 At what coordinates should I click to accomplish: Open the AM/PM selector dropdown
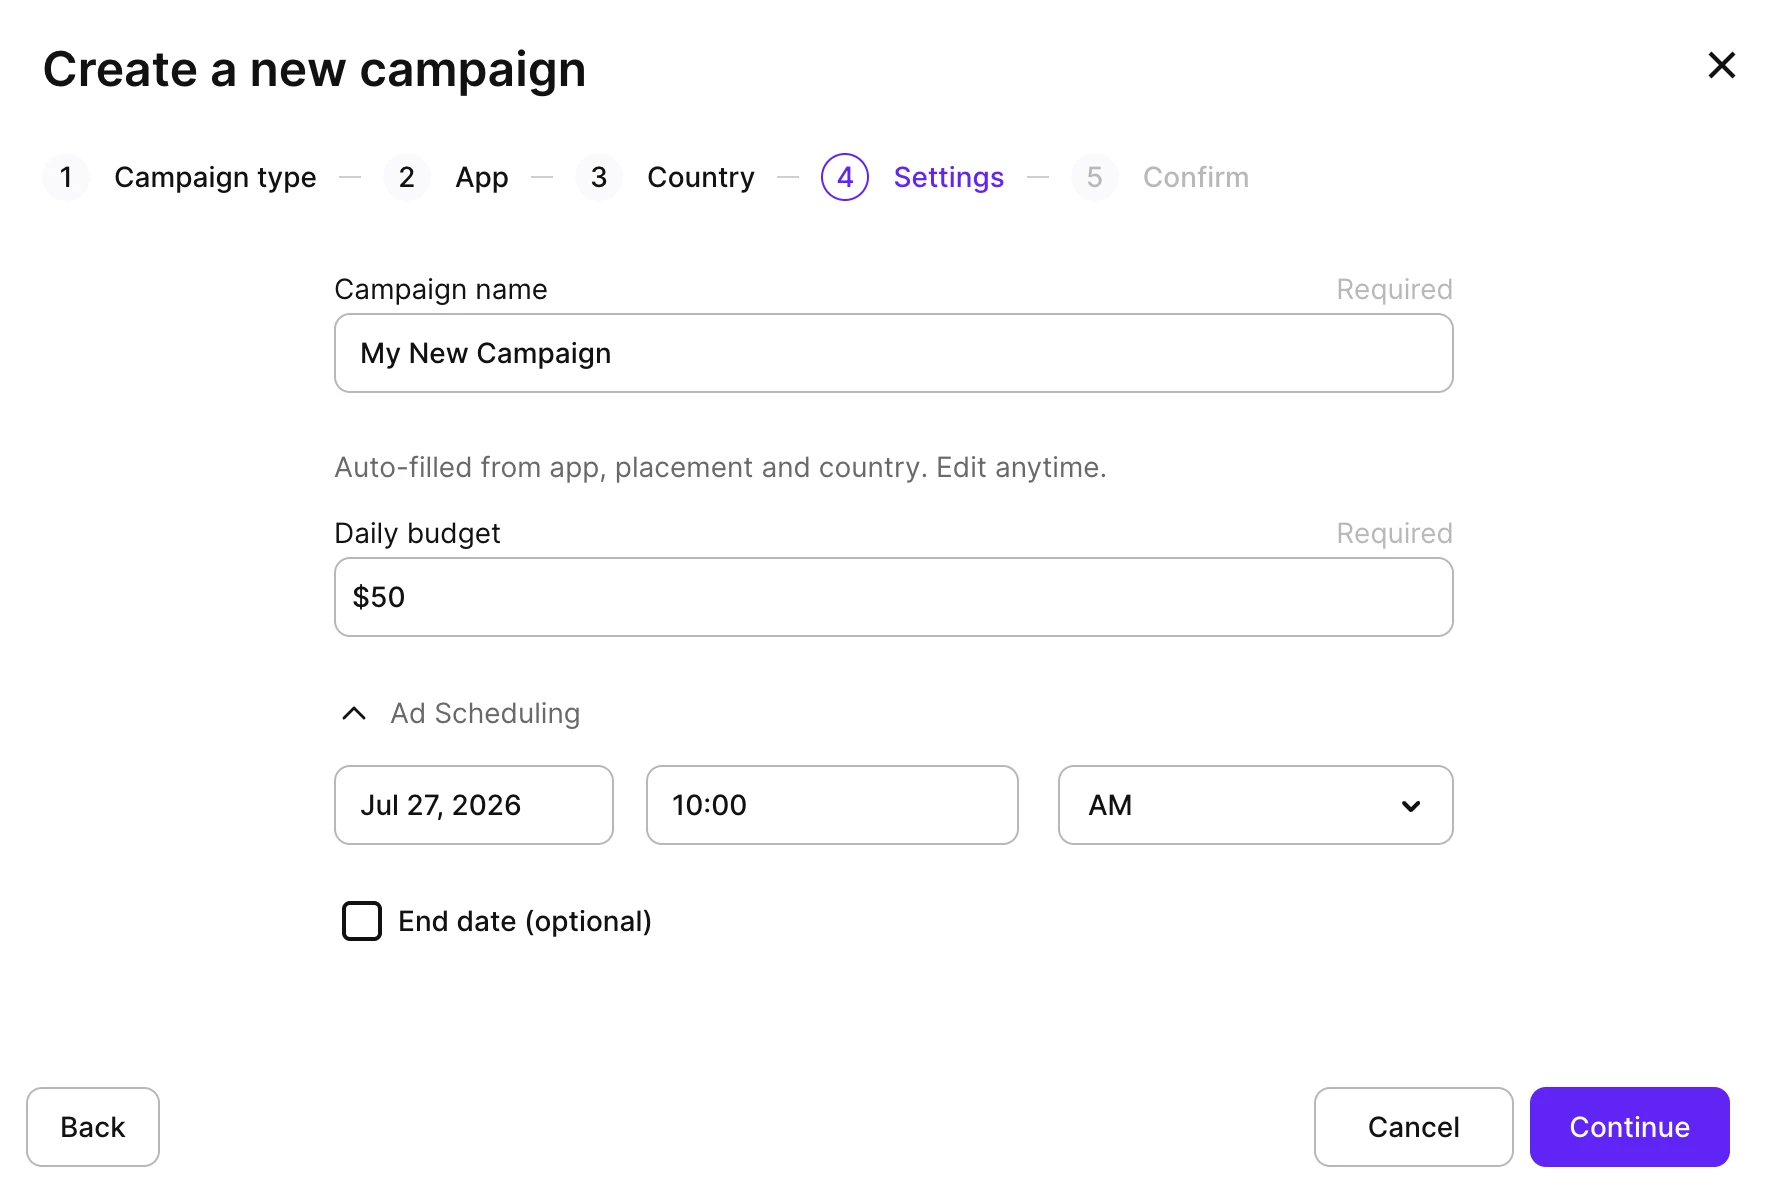[1255, 805]
